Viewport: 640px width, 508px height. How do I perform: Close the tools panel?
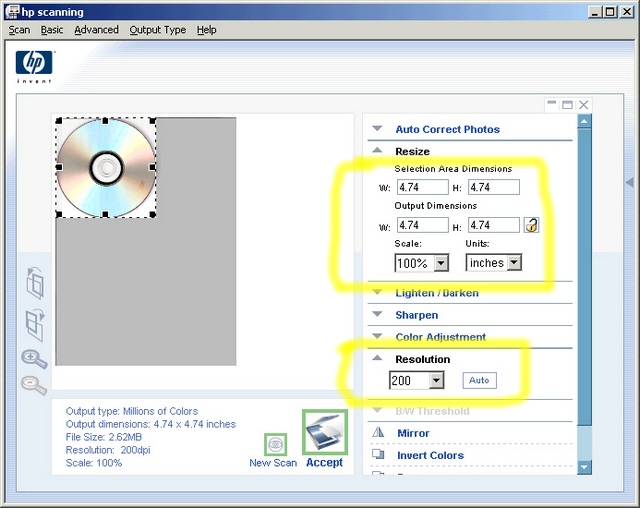tap(584, 104)
